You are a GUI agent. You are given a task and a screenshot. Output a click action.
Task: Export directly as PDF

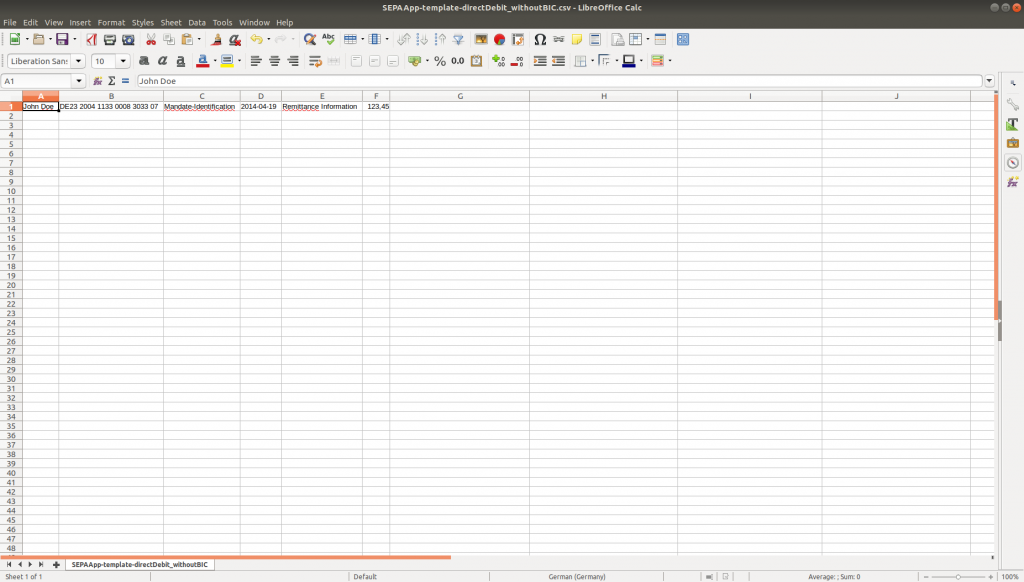point(91,40)
